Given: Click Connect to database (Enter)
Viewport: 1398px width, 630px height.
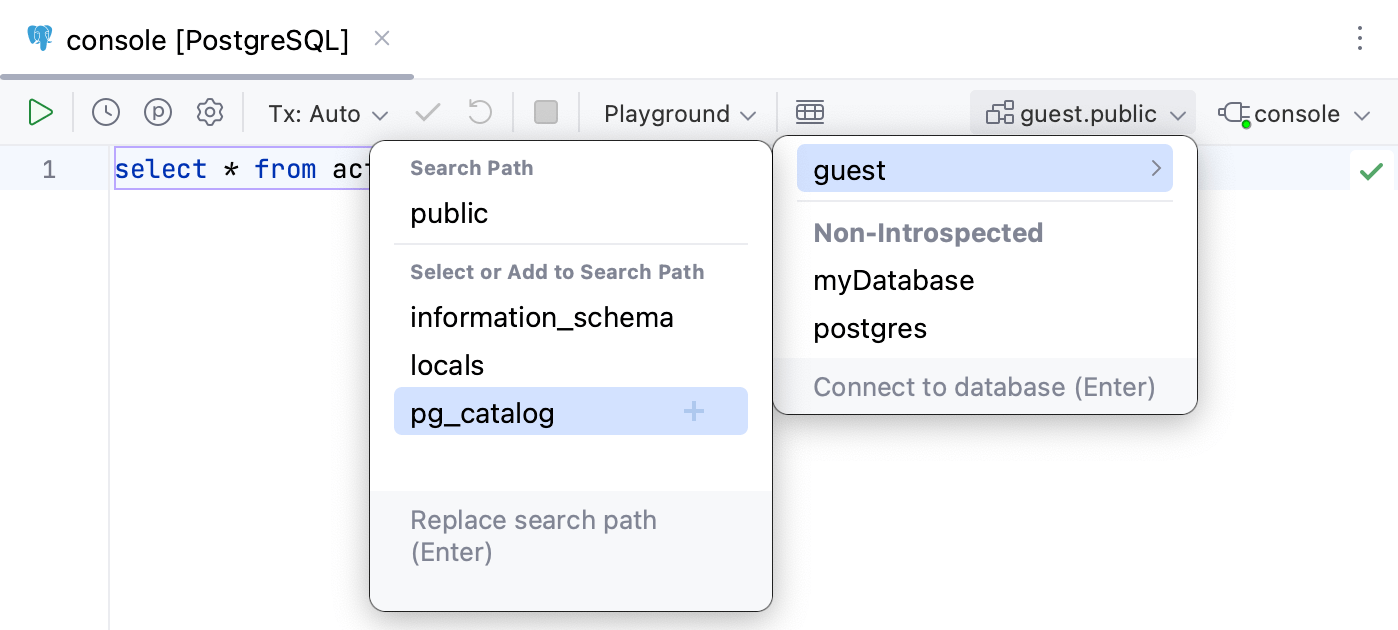Looking at the screenshot, I should (984, 387).
